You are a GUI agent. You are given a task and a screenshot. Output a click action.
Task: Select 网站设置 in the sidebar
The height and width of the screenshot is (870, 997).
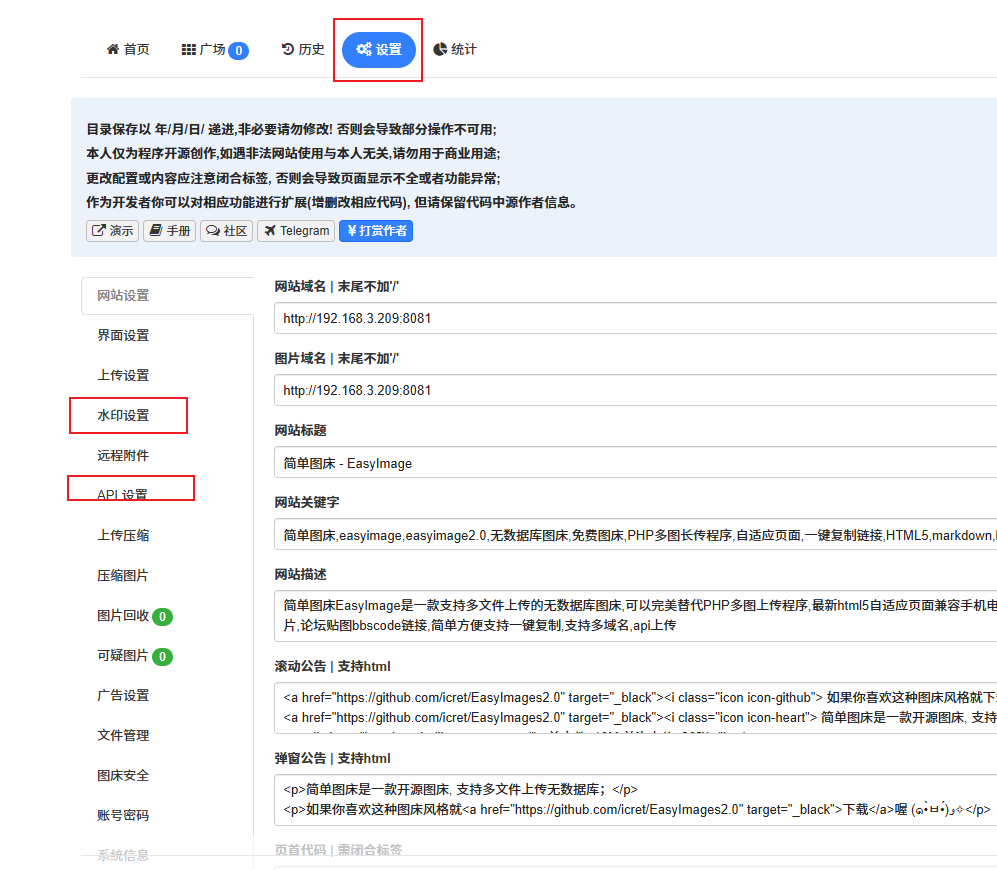(x=167, y=296)
